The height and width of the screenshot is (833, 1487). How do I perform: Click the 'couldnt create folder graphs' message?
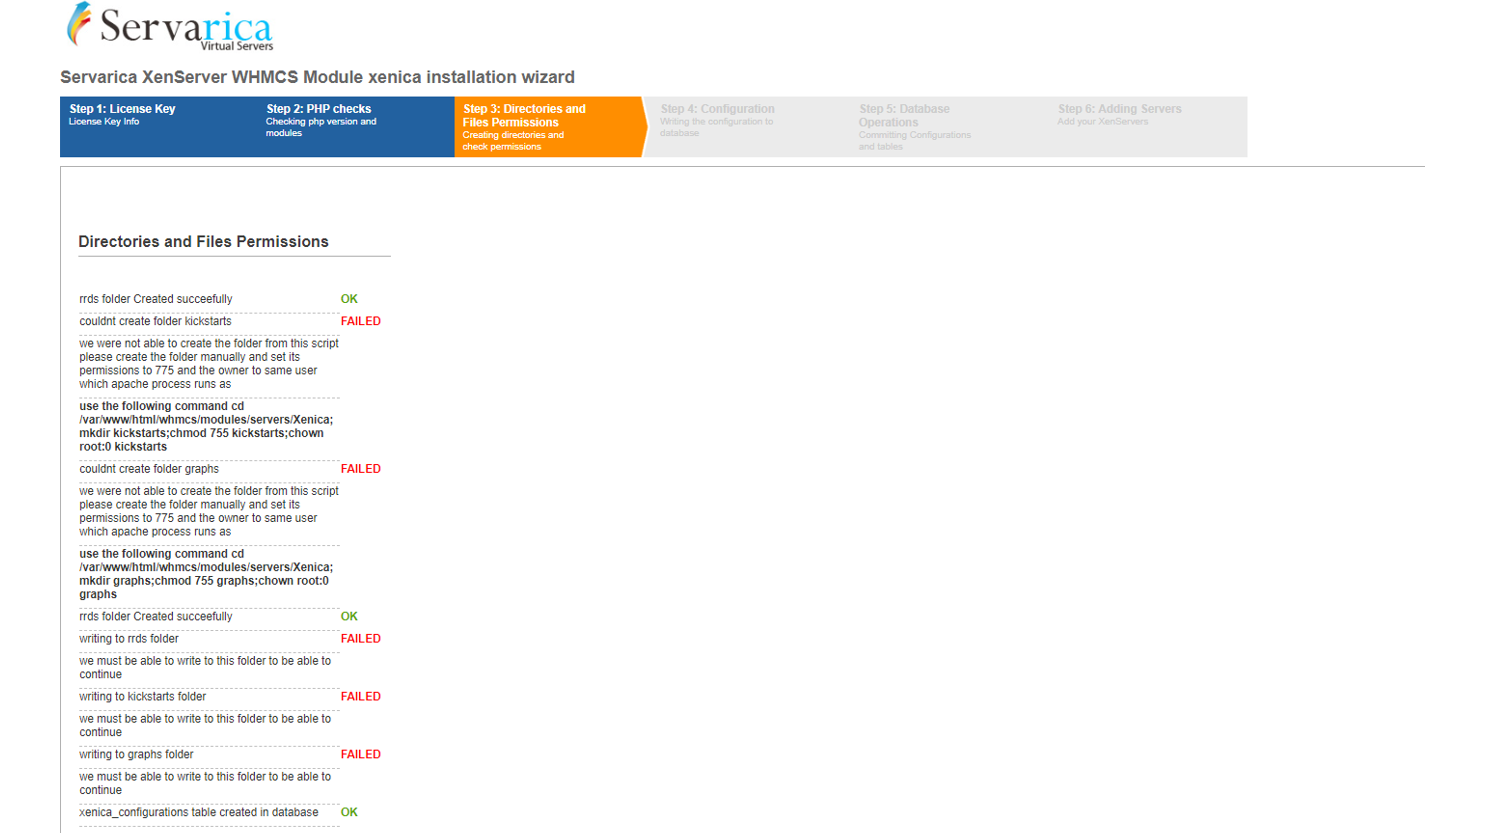[149, 469]
